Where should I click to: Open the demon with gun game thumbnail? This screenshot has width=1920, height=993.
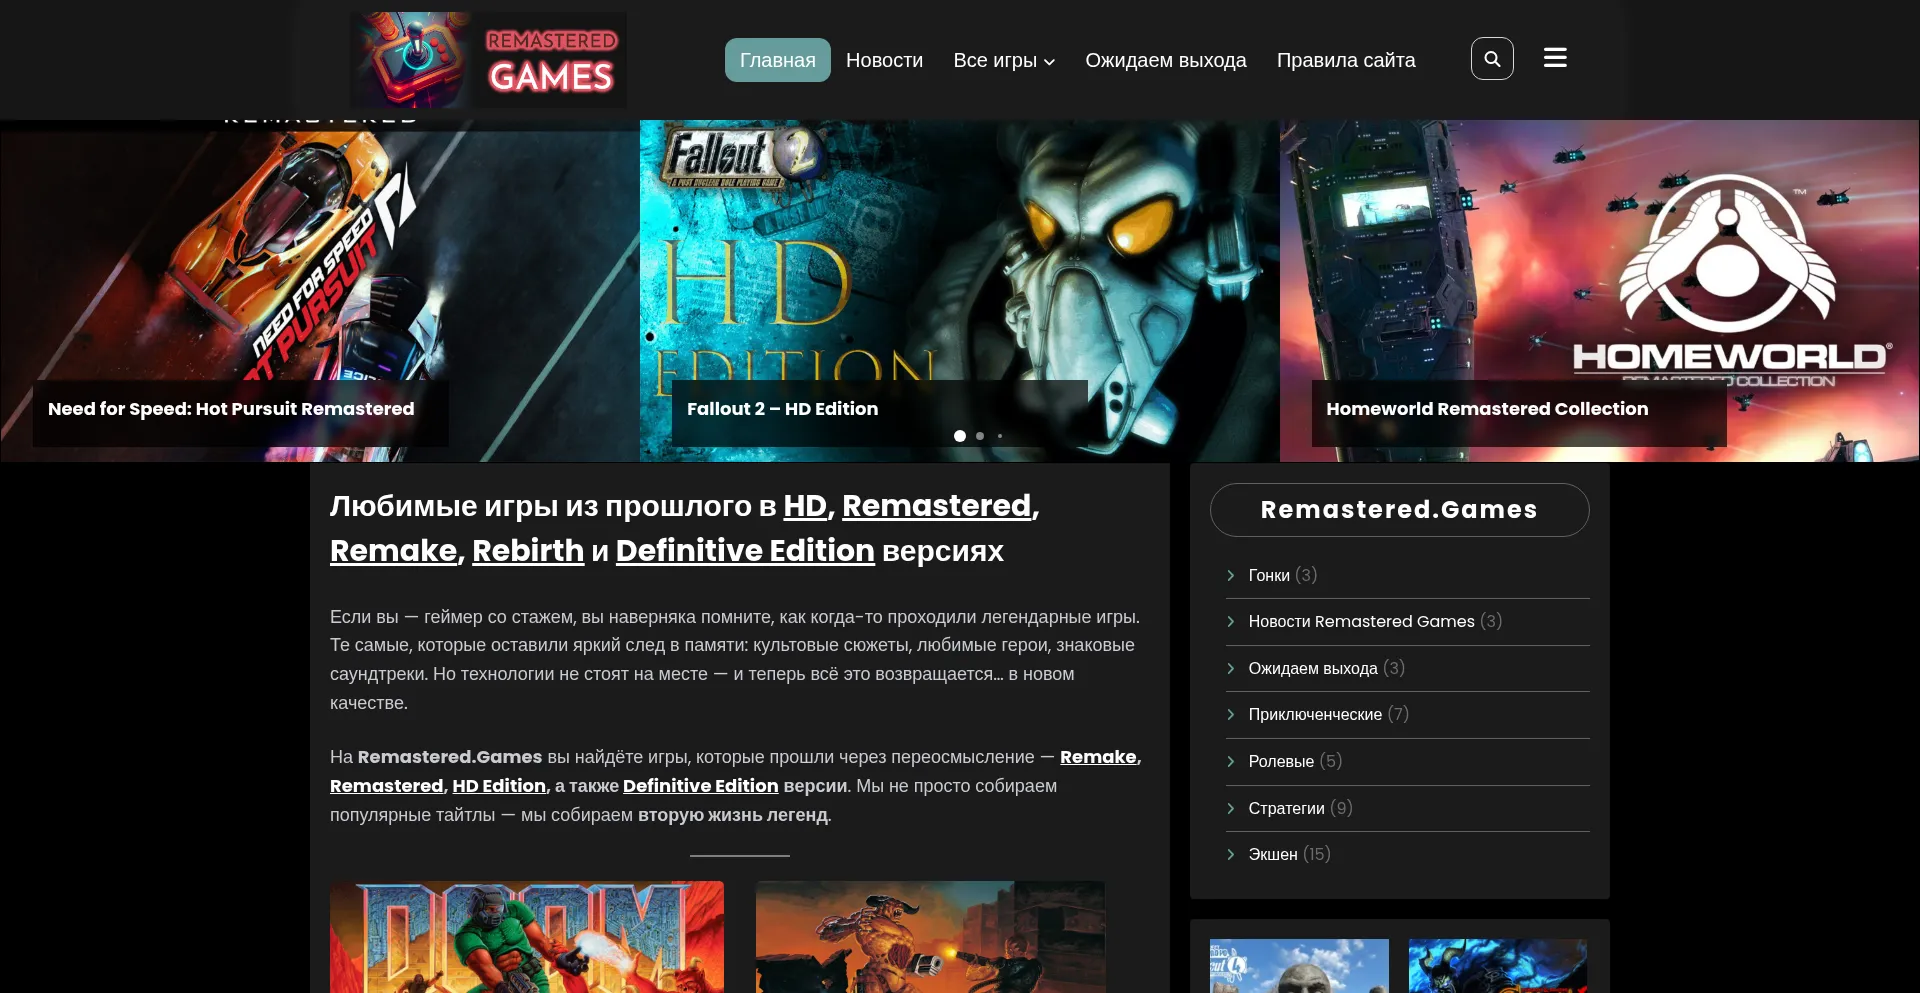click(x=930, y=937)
